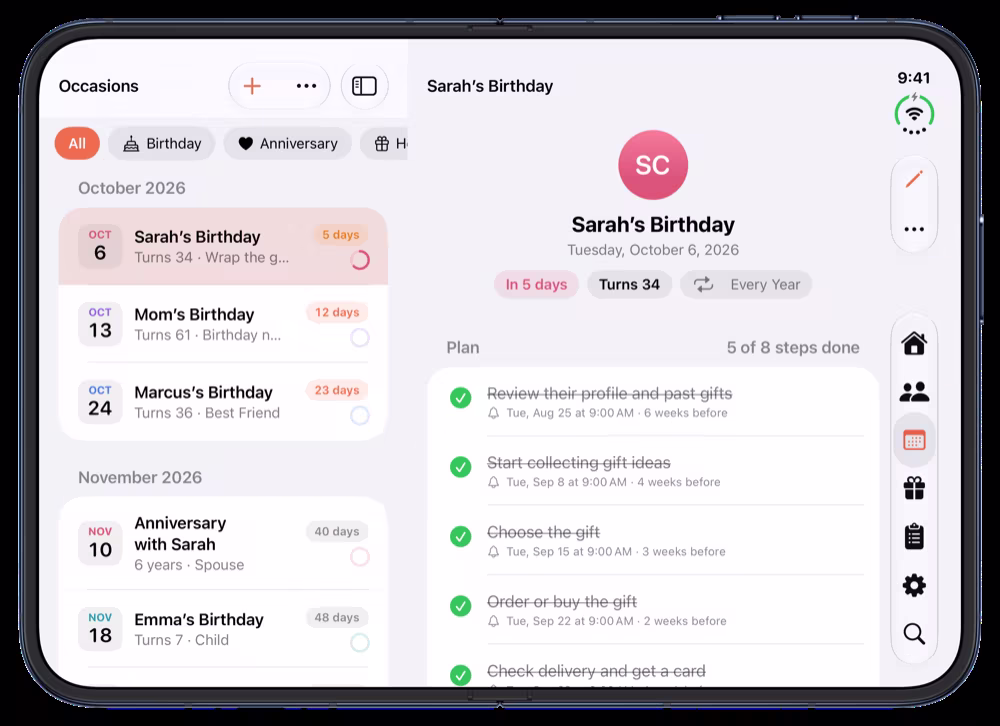Open the Gifts section icon
The image size is (1000, 726).
(x=914, y=489)
